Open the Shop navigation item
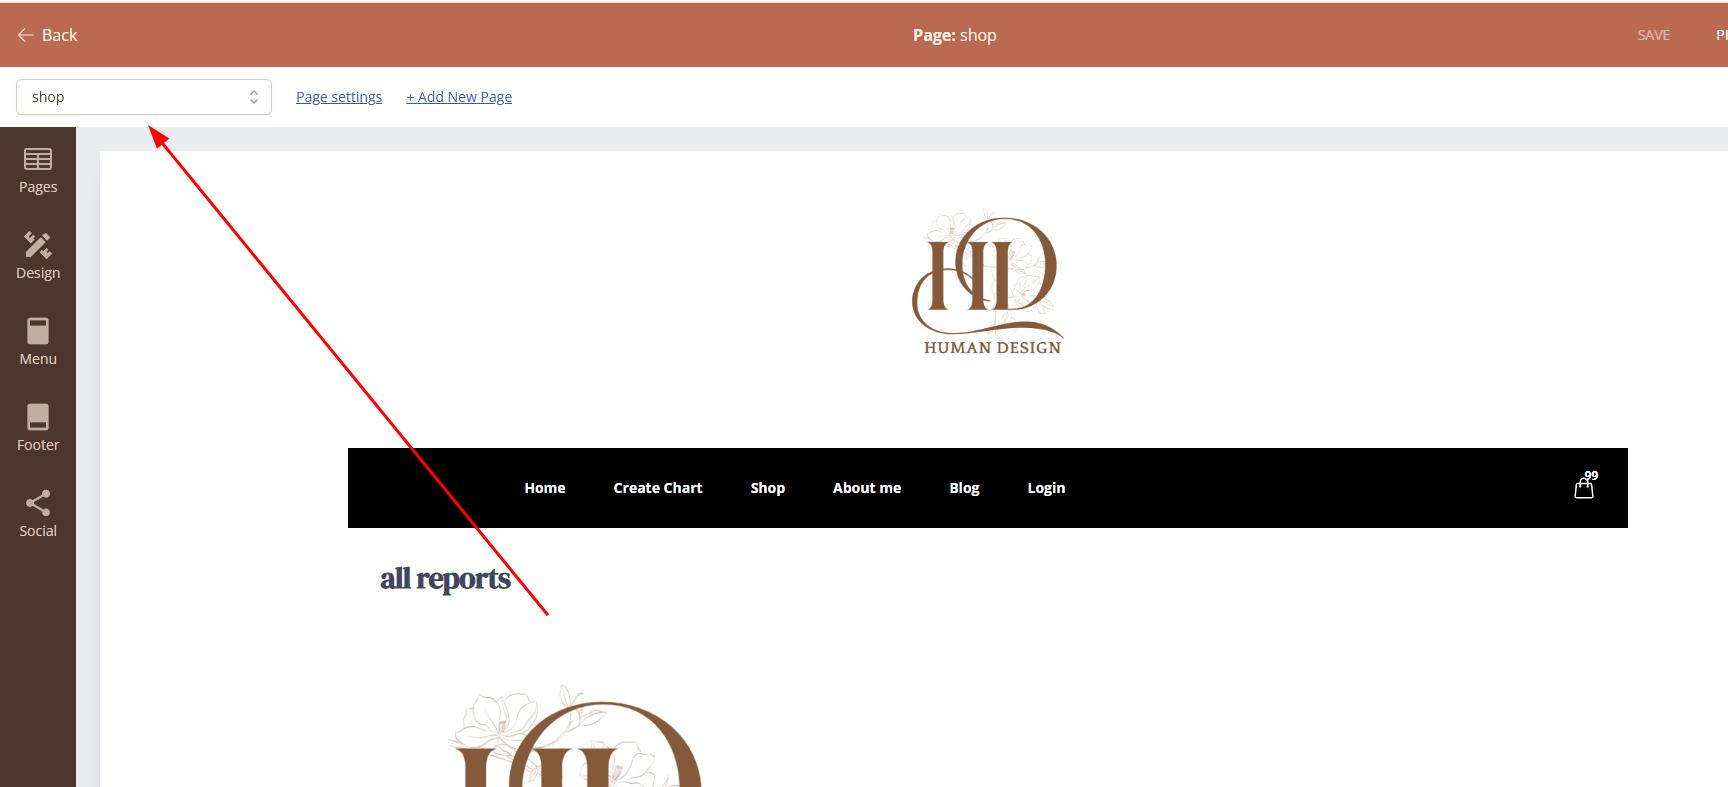The width and height of the screenshot is (1728, 787). (768, 488)
